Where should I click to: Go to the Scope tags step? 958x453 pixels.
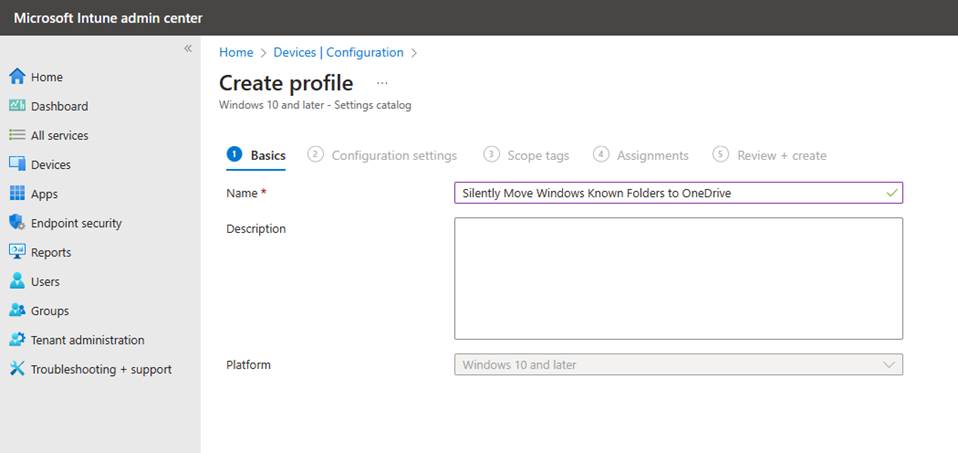pyautogui.click(x=537, y=155)
